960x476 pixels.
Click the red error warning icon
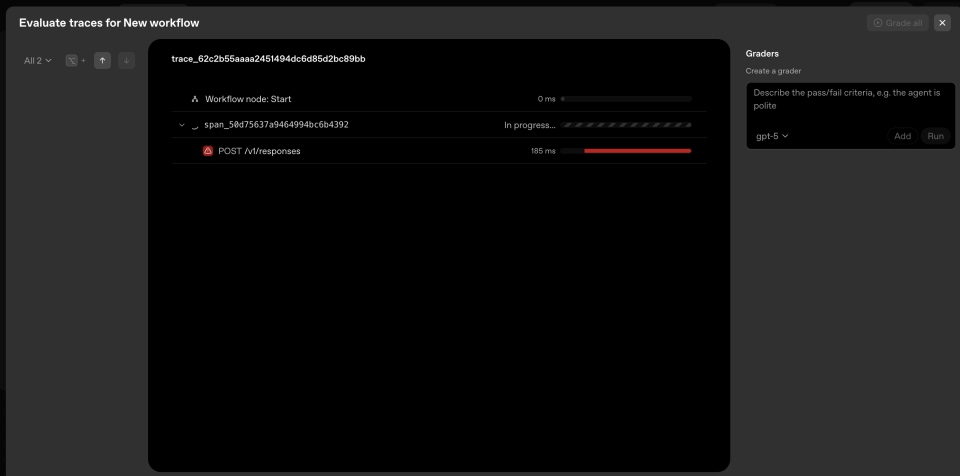pos(208,151)
